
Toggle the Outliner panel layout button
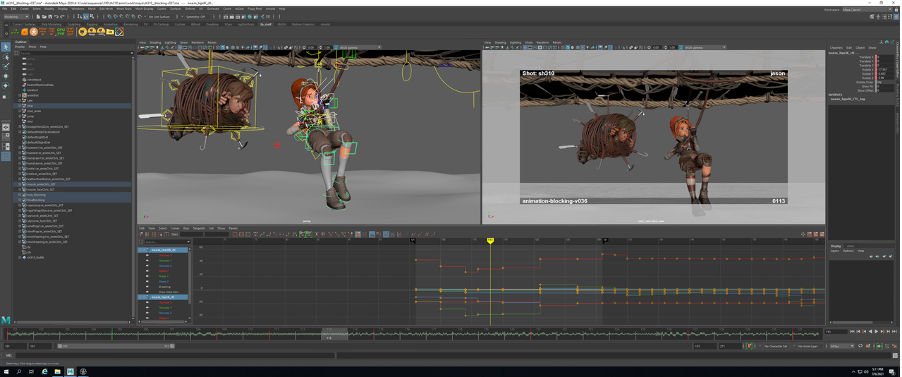point(6,156)
